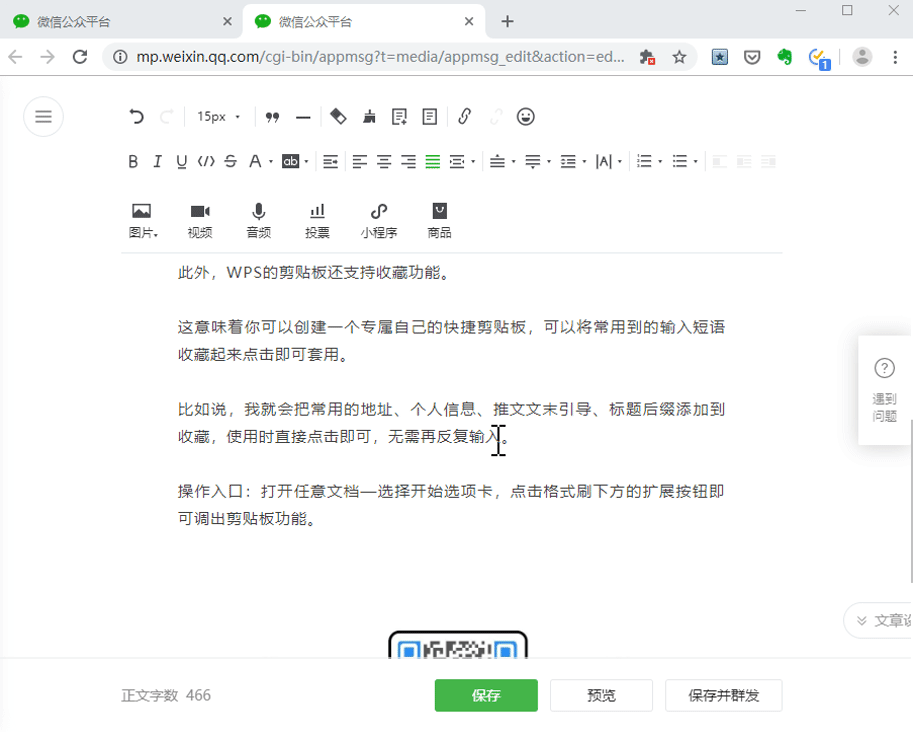Preview the article with 预览
The height and width of the screenshot is (736, 913).
click(601, 695)
